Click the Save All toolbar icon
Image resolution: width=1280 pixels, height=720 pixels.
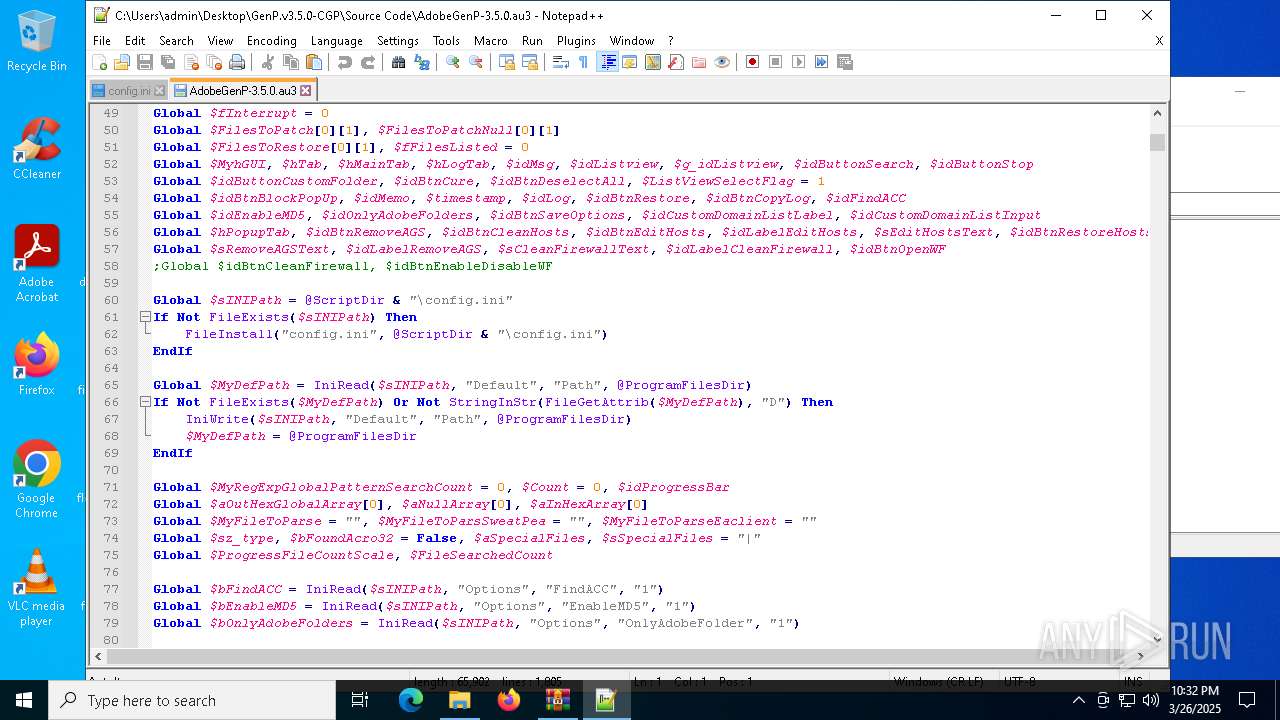pyautogui.click(x=168, y=62)
